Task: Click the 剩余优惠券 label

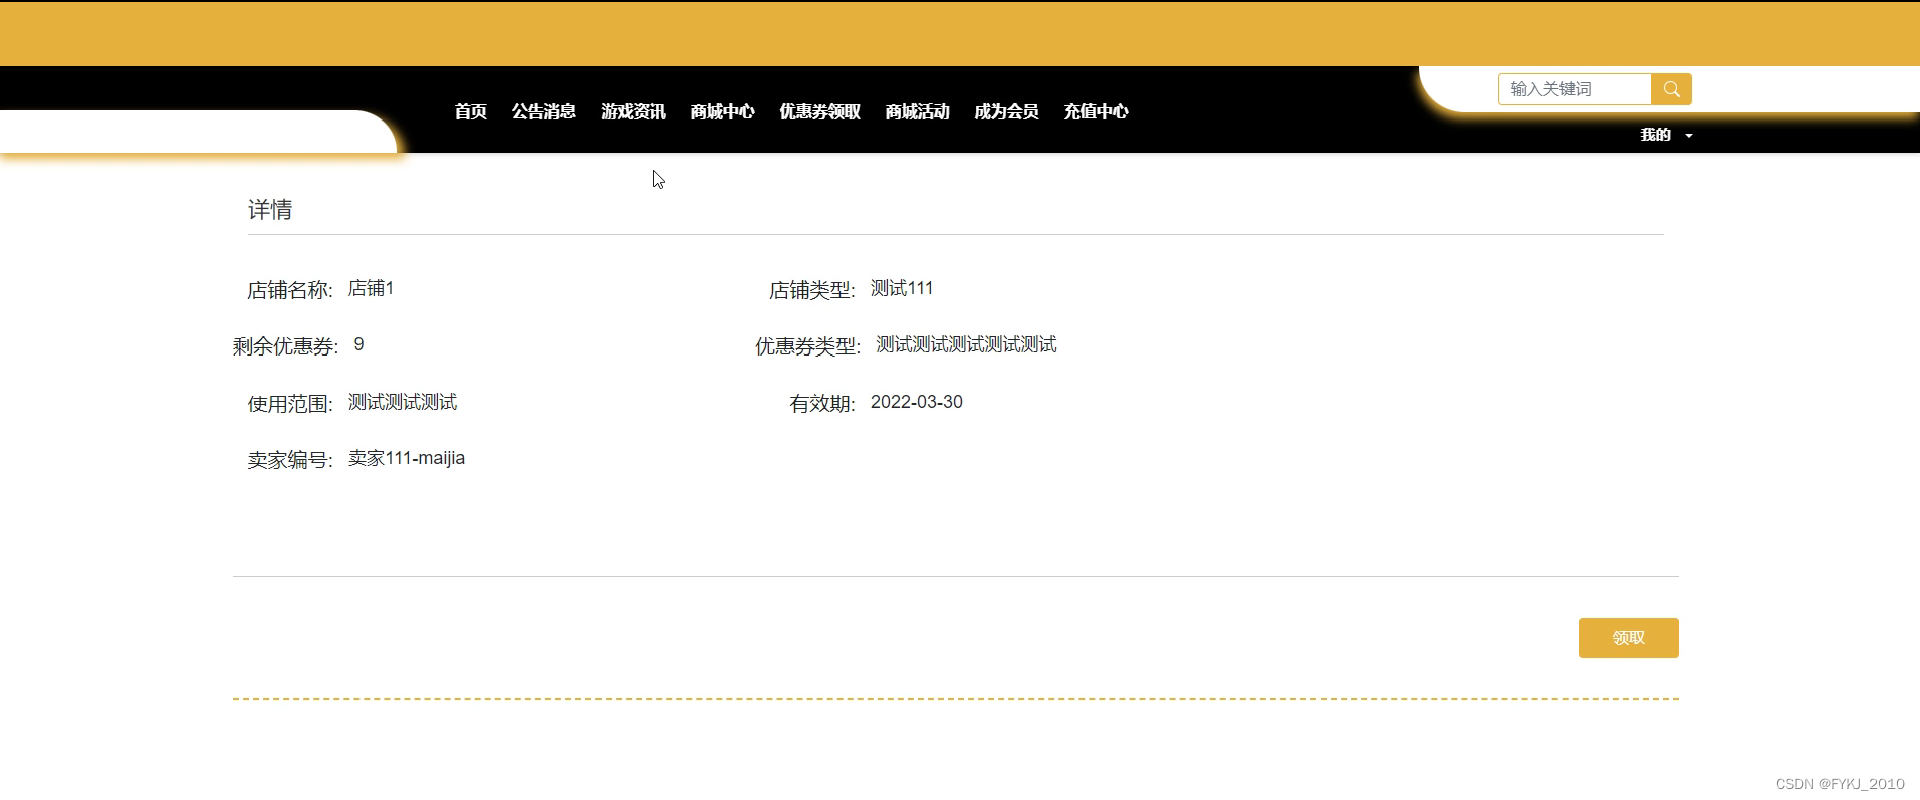Action: pyautogui.click(x=286, y=346)
